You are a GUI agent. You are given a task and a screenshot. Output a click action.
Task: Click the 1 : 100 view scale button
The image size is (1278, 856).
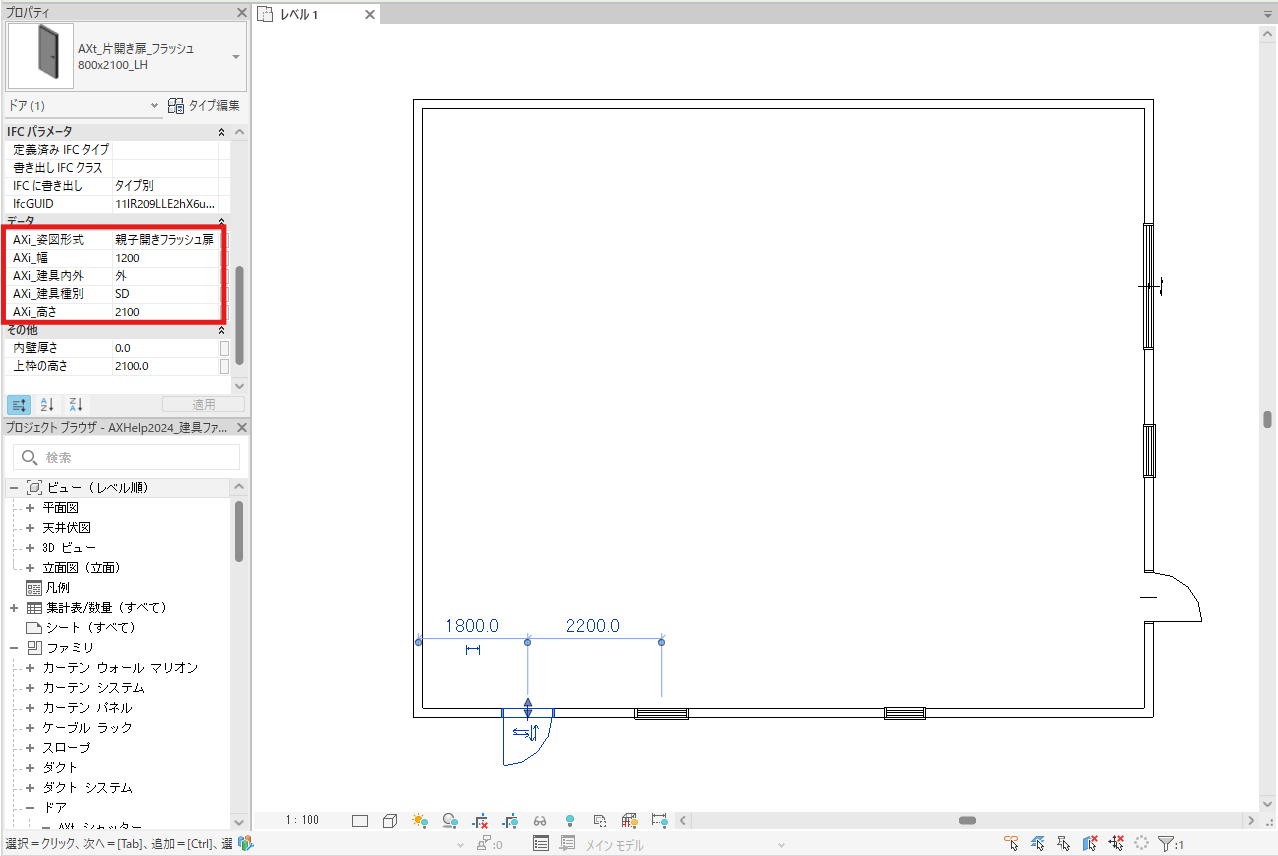coord(302,821)
